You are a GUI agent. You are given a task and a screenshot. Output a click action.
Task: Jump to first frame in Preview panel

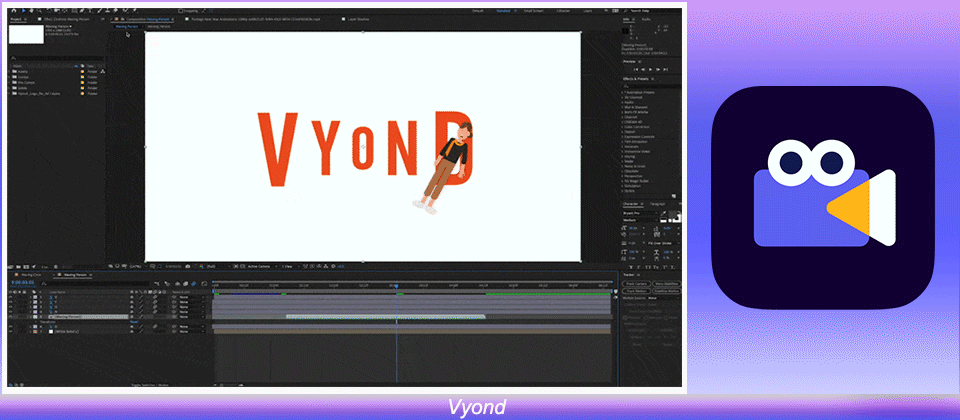(636, 69)
